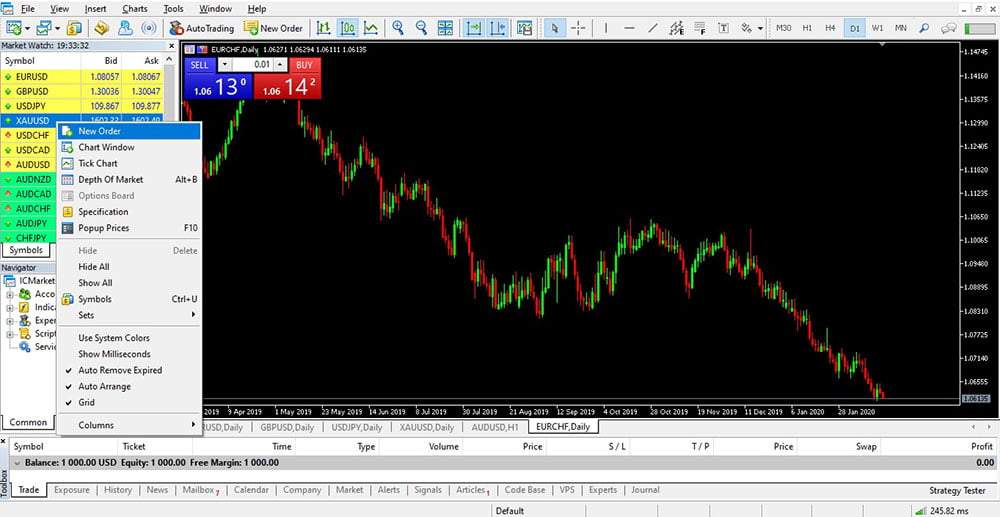Toggle the chart shift icon
This screenshot has width=1000, height=517.
click(497, 28)
